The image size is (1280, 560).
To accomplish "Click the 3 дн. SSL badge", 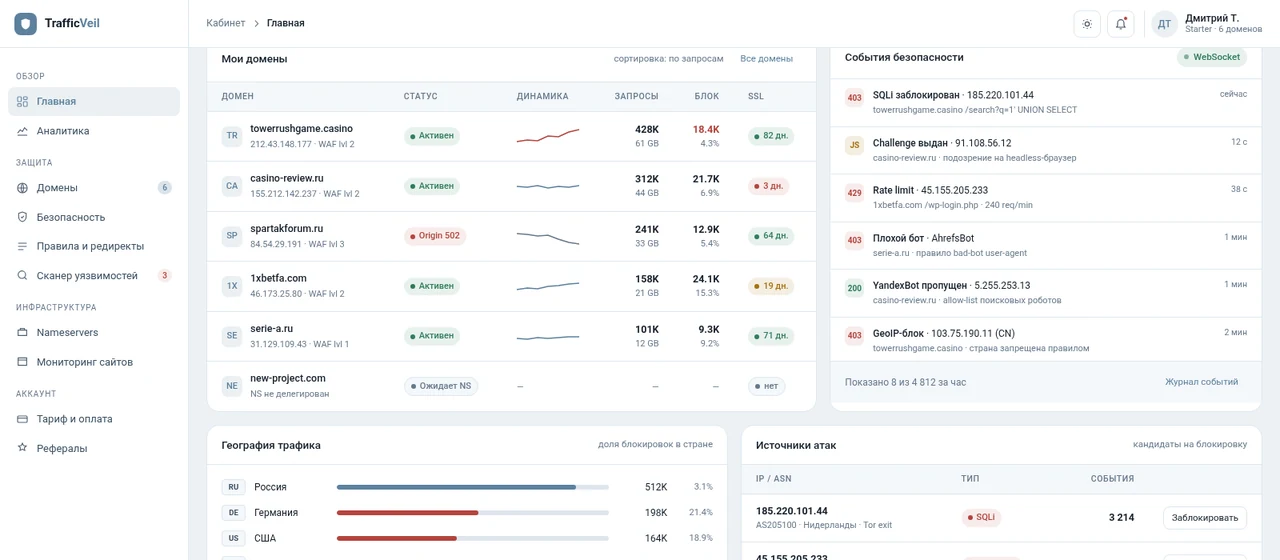I will point(768,186).
